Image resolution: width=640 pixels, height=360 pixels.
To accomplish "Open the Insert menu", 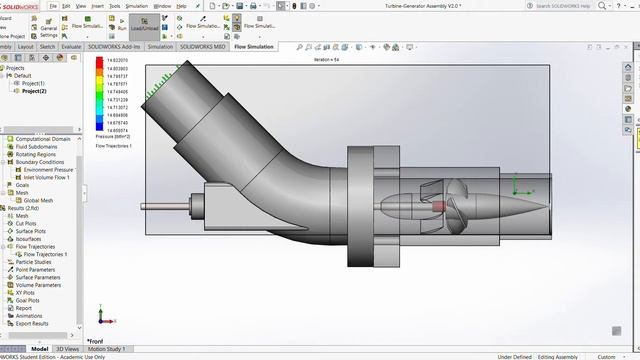I will [97, 6].
